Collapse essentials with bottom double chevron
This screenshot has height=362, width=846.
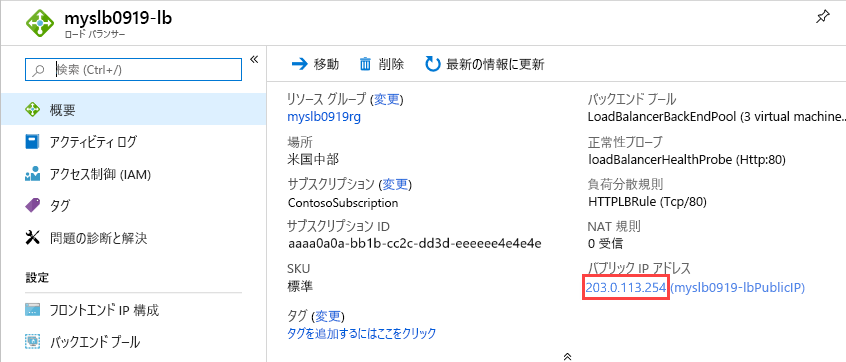[x=567, y=357]
